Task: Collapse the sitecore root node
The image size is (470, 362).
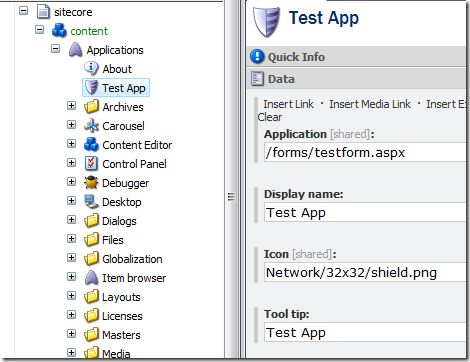Action: (x=23, y=11)
